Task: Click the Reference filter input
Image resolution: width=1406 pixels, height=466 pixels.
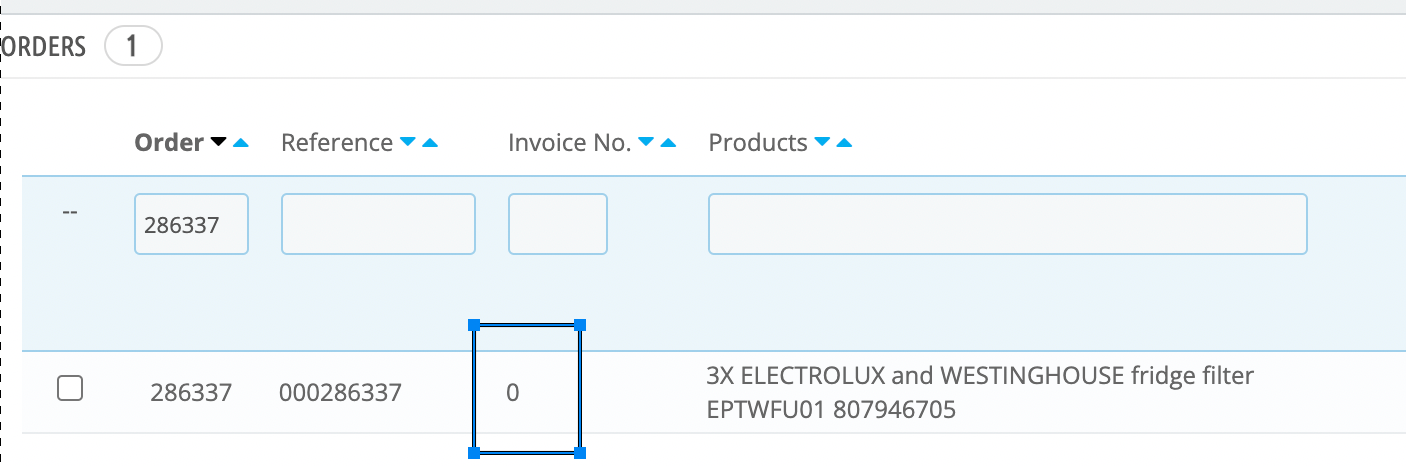Action: [x=378, y=224]
